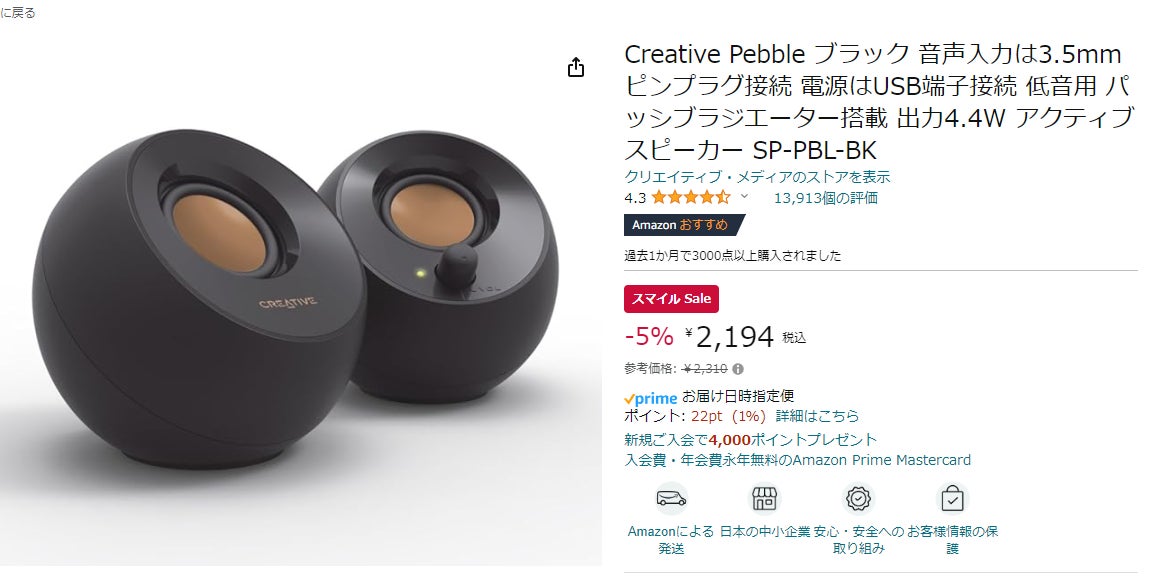Screen dimensions: 1159x580
Task: Open points details link 詳細はこちら
Action: coord(818,416)
